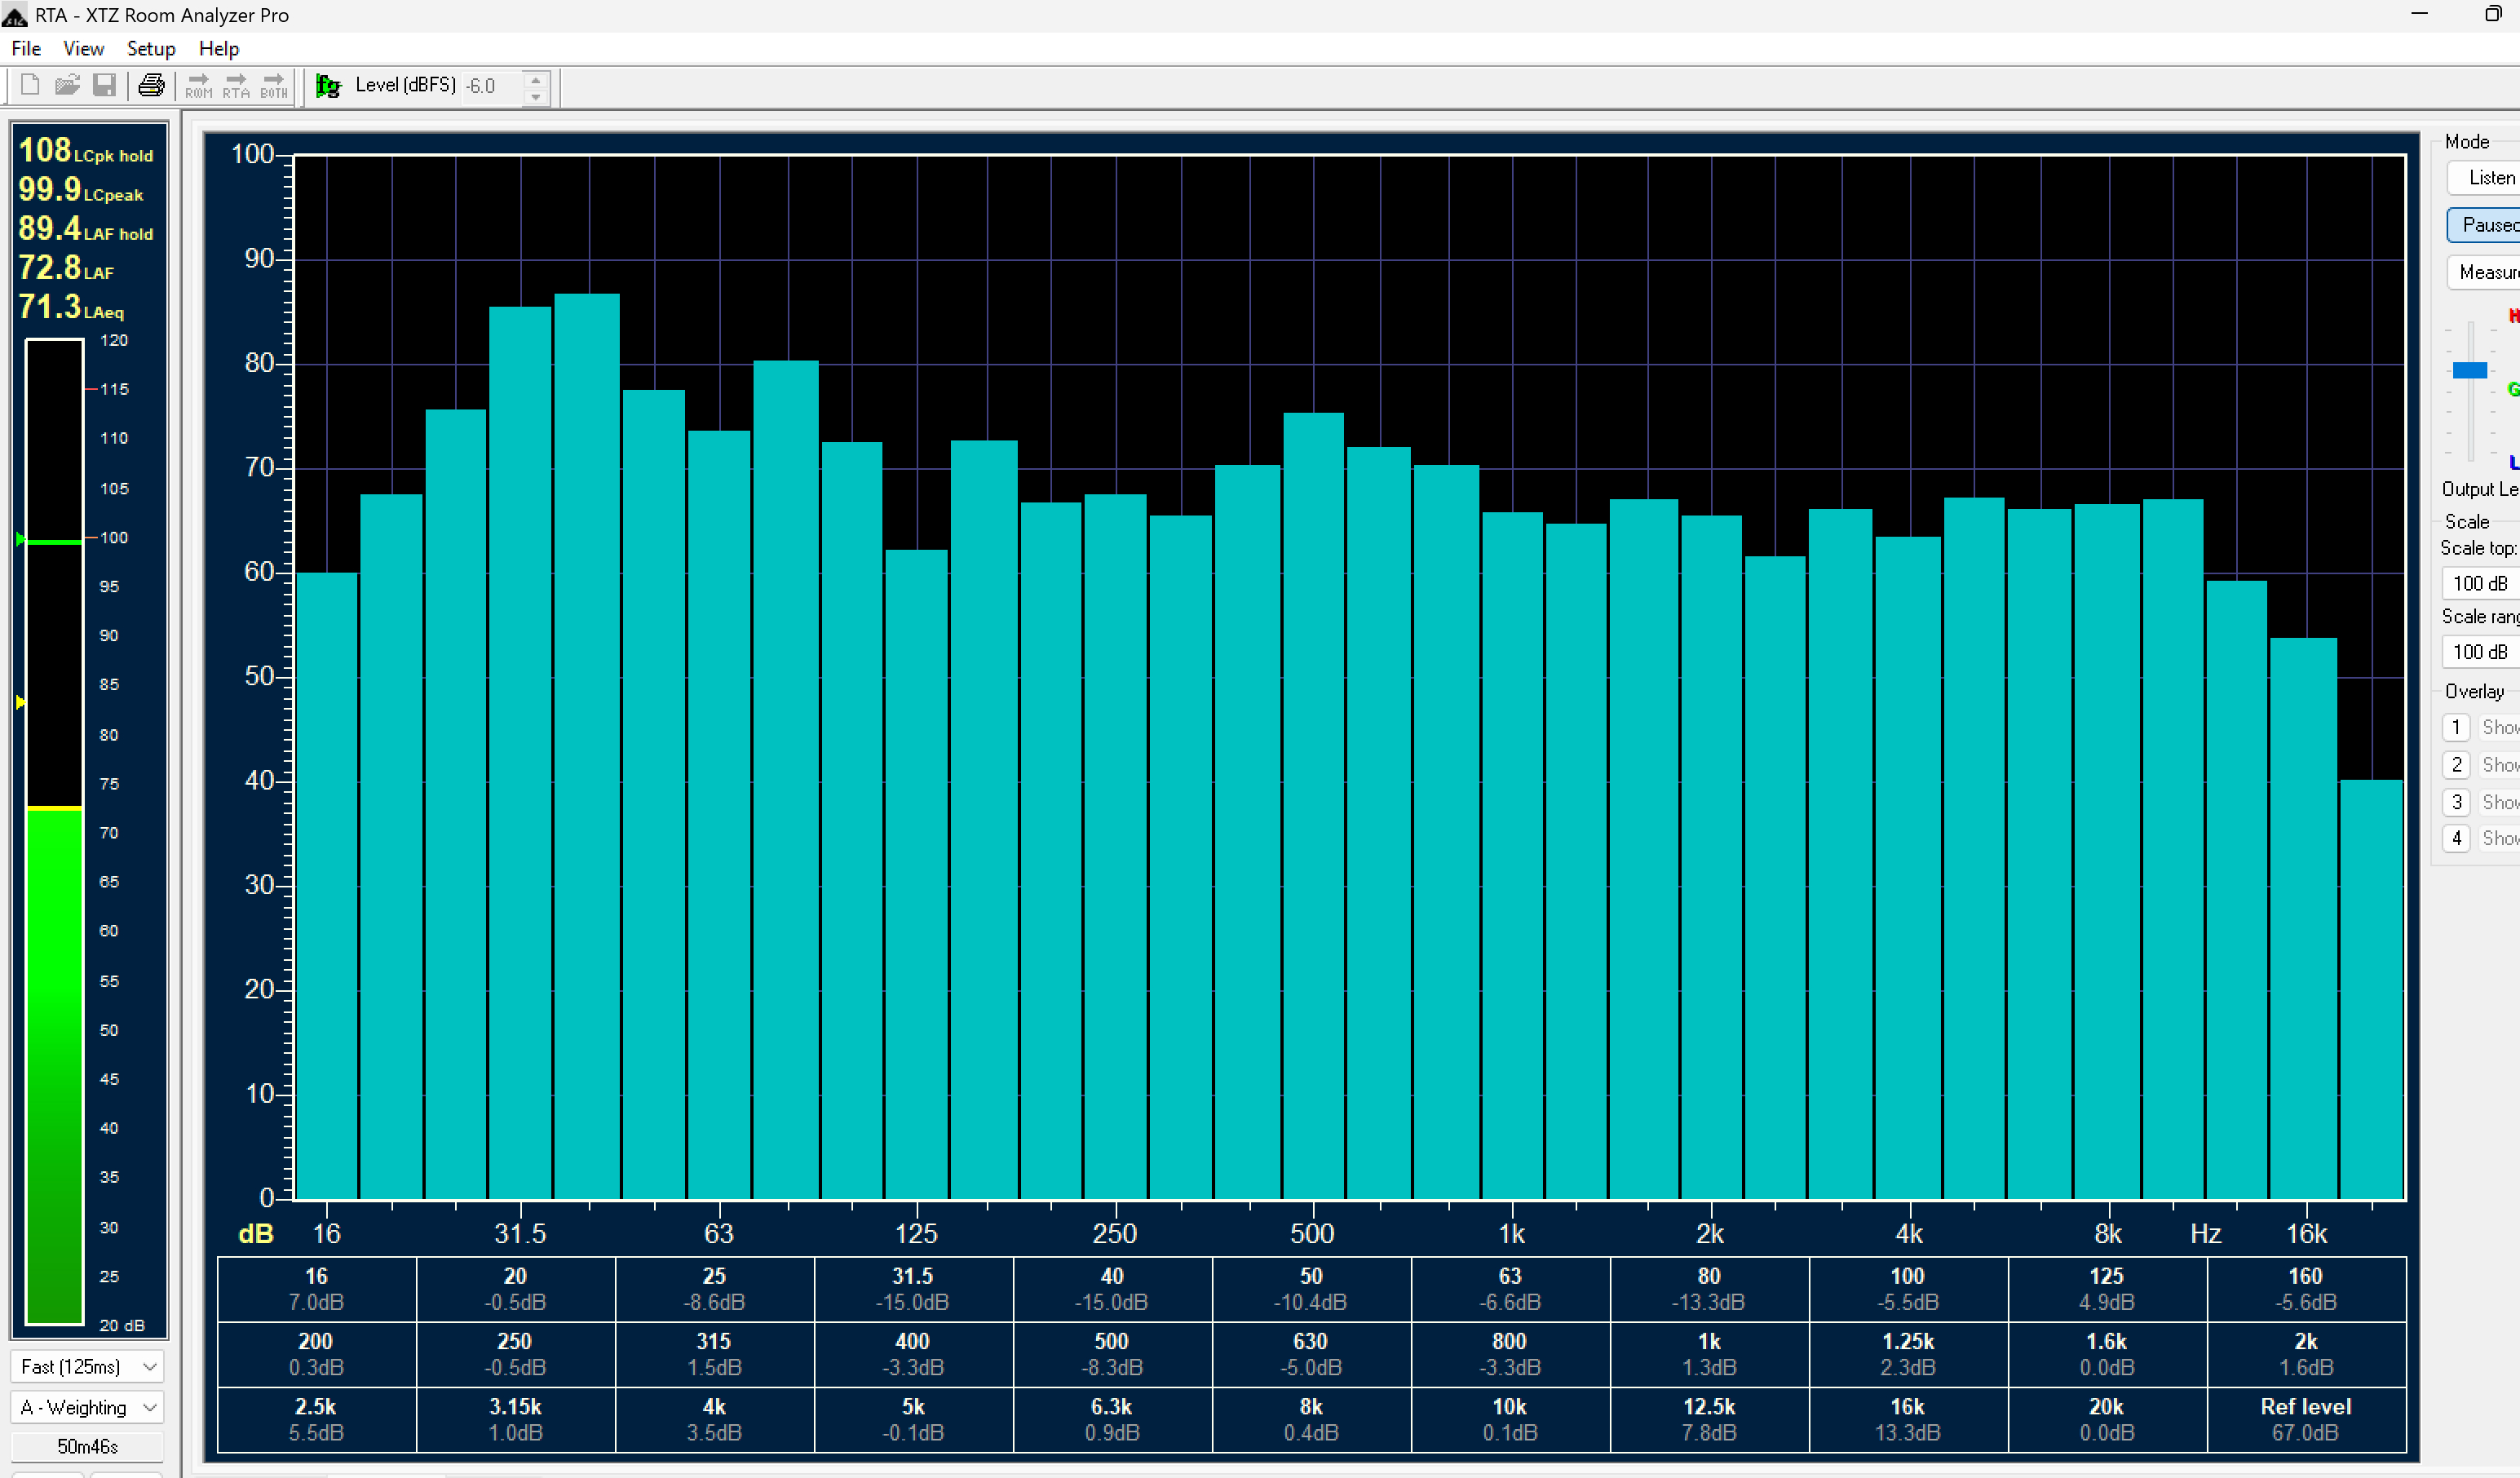Click the send-to-BOTH arrow icon
The height and width of the screenshot is (1478, 2520).
click(x=274, y=86)
